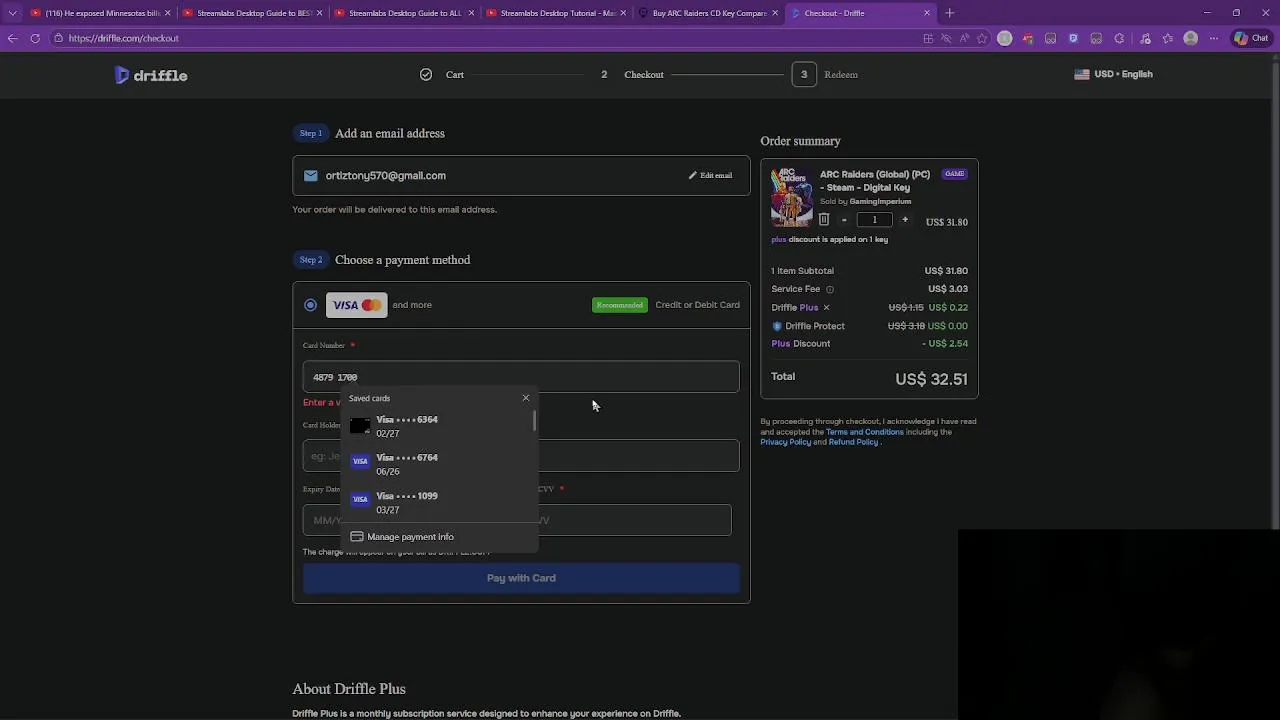Open the browser extensions puzzle icon

(x=1119, y=38)
